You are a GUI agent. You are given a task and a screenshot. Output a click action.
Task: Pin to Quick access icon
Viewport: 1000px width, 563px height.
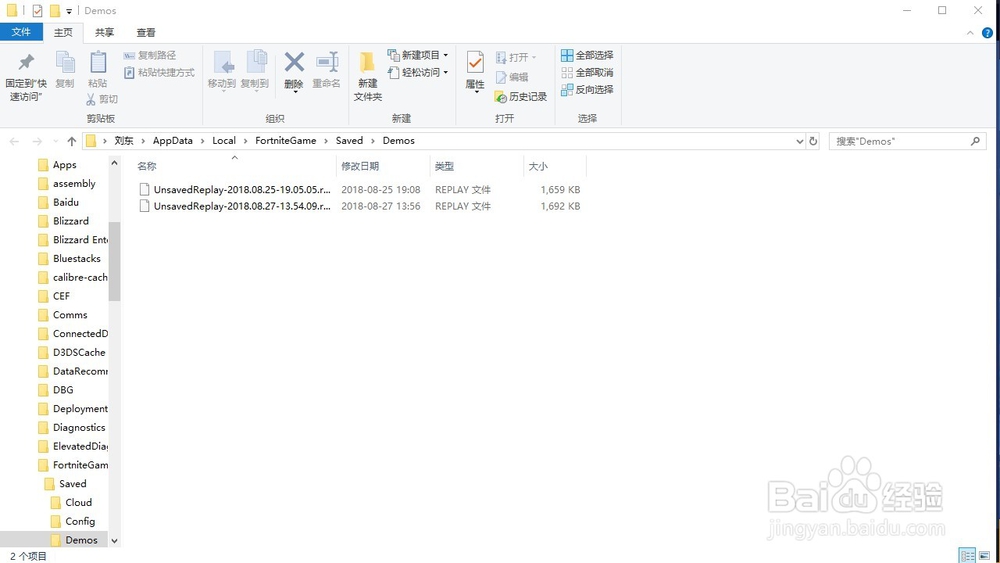pyautogui.click(x=26, y=62)
